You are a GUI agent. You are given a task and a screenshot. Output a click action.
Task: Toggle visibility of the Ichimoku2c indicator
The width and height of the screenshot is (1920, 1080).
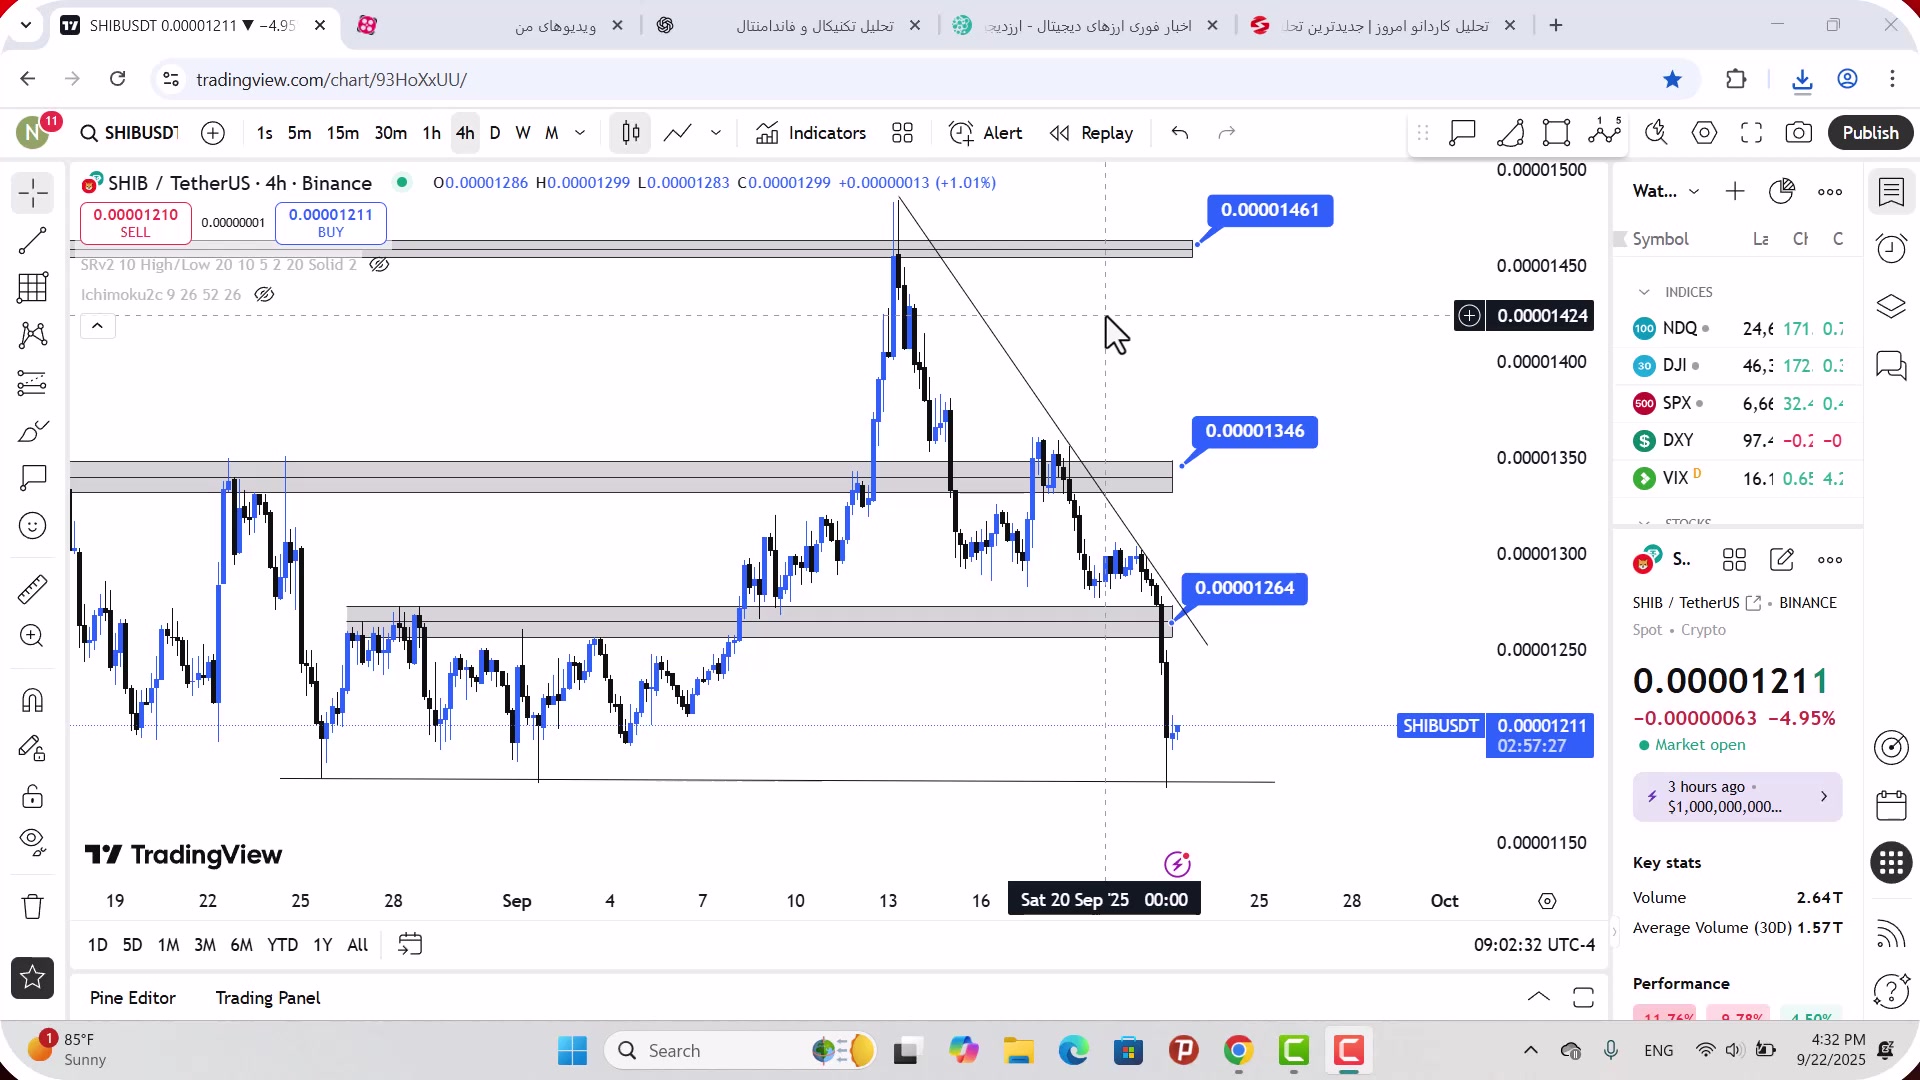coord(264,295)
